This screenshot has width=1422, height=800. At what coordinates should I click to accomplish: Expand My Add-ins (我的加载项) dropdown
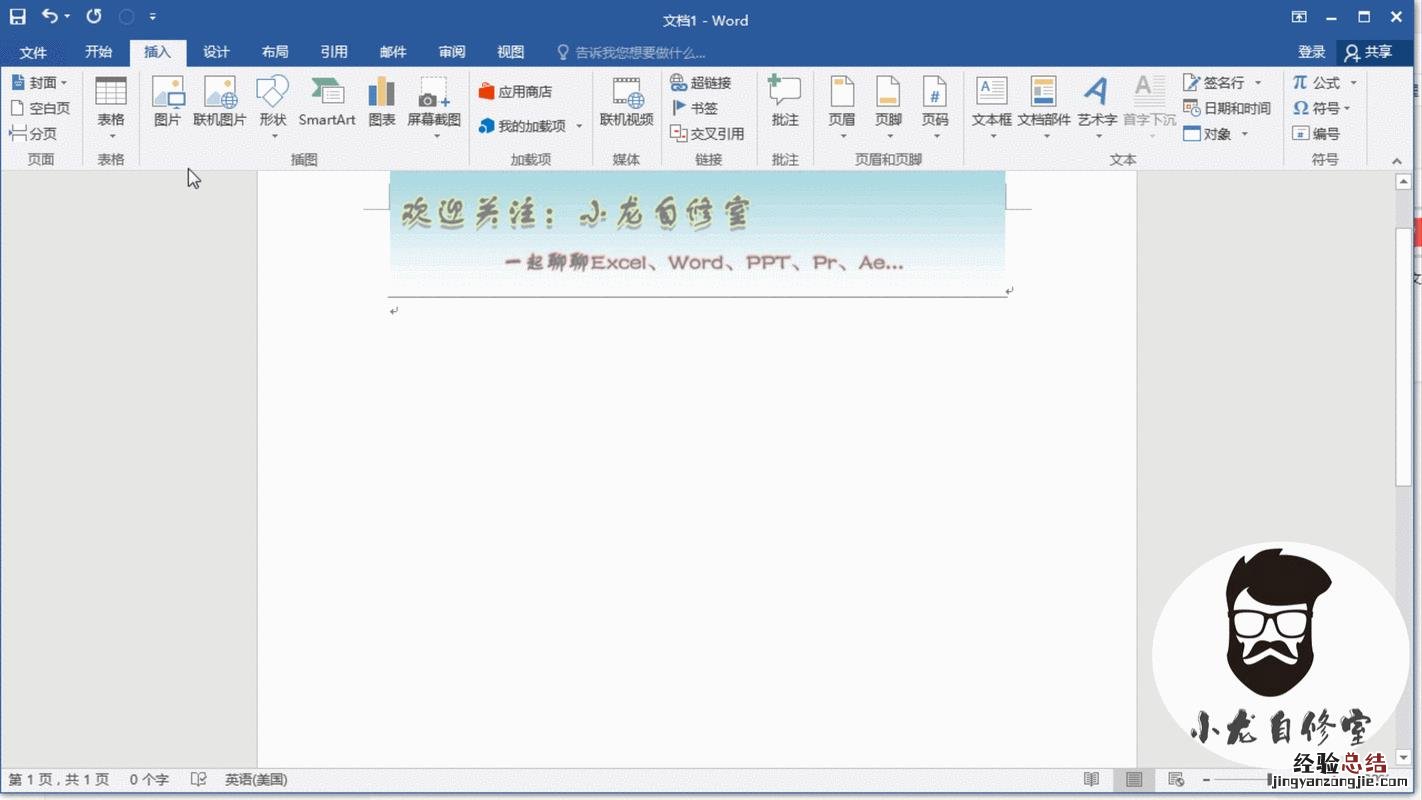(x=579, y=126)
